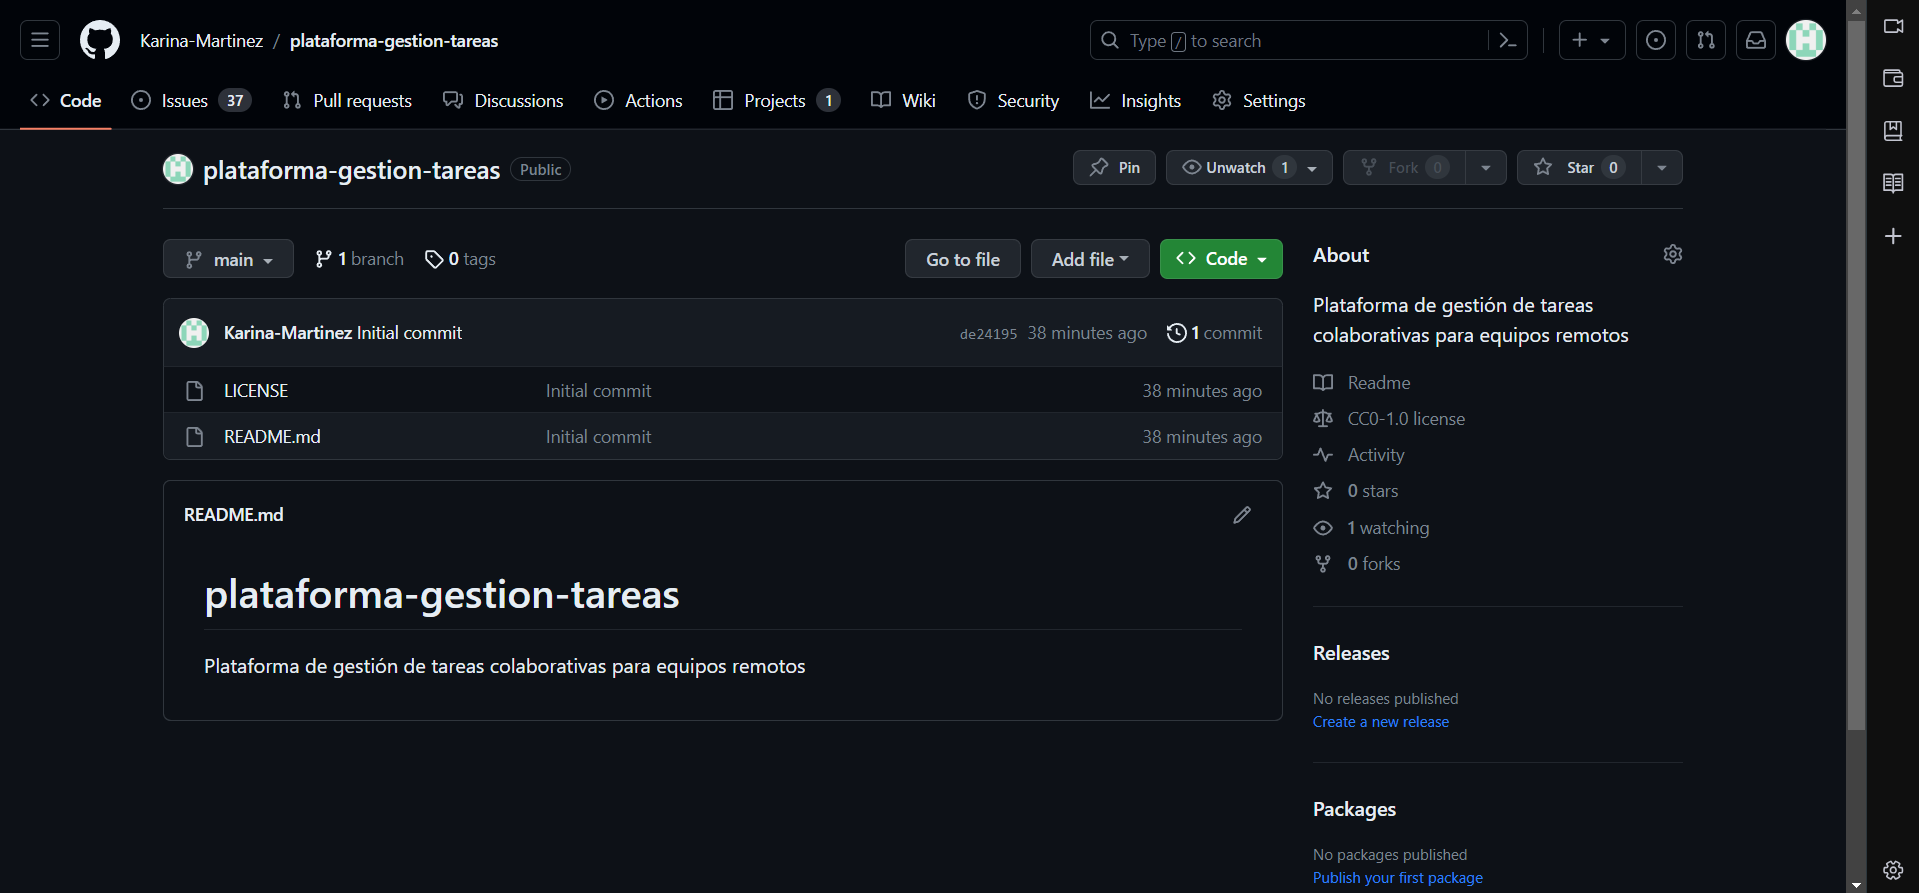Open the README.md file in file list
This screenshot has width=1919, height=893.
coord(272,437)
